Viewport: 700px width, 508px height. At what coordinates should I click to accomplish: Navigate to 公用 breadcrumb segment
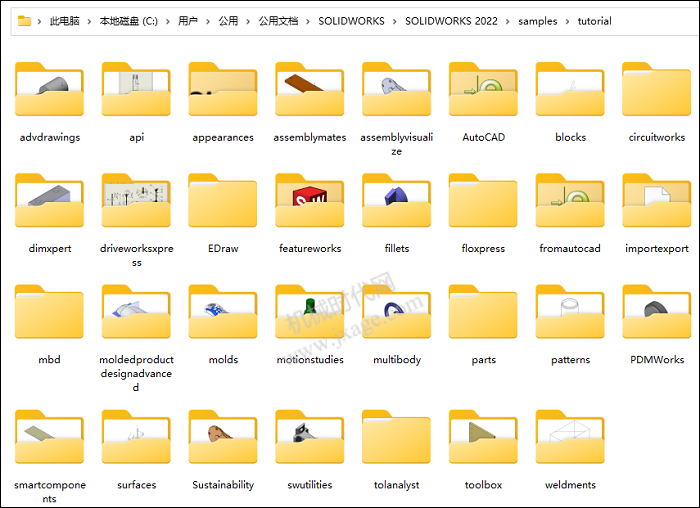tap(228, 21)
